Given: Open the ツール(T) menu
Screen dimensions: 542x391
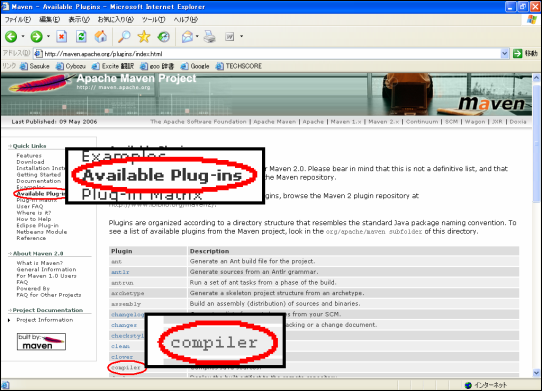Looking at the screenshot, I should point(153,20).
